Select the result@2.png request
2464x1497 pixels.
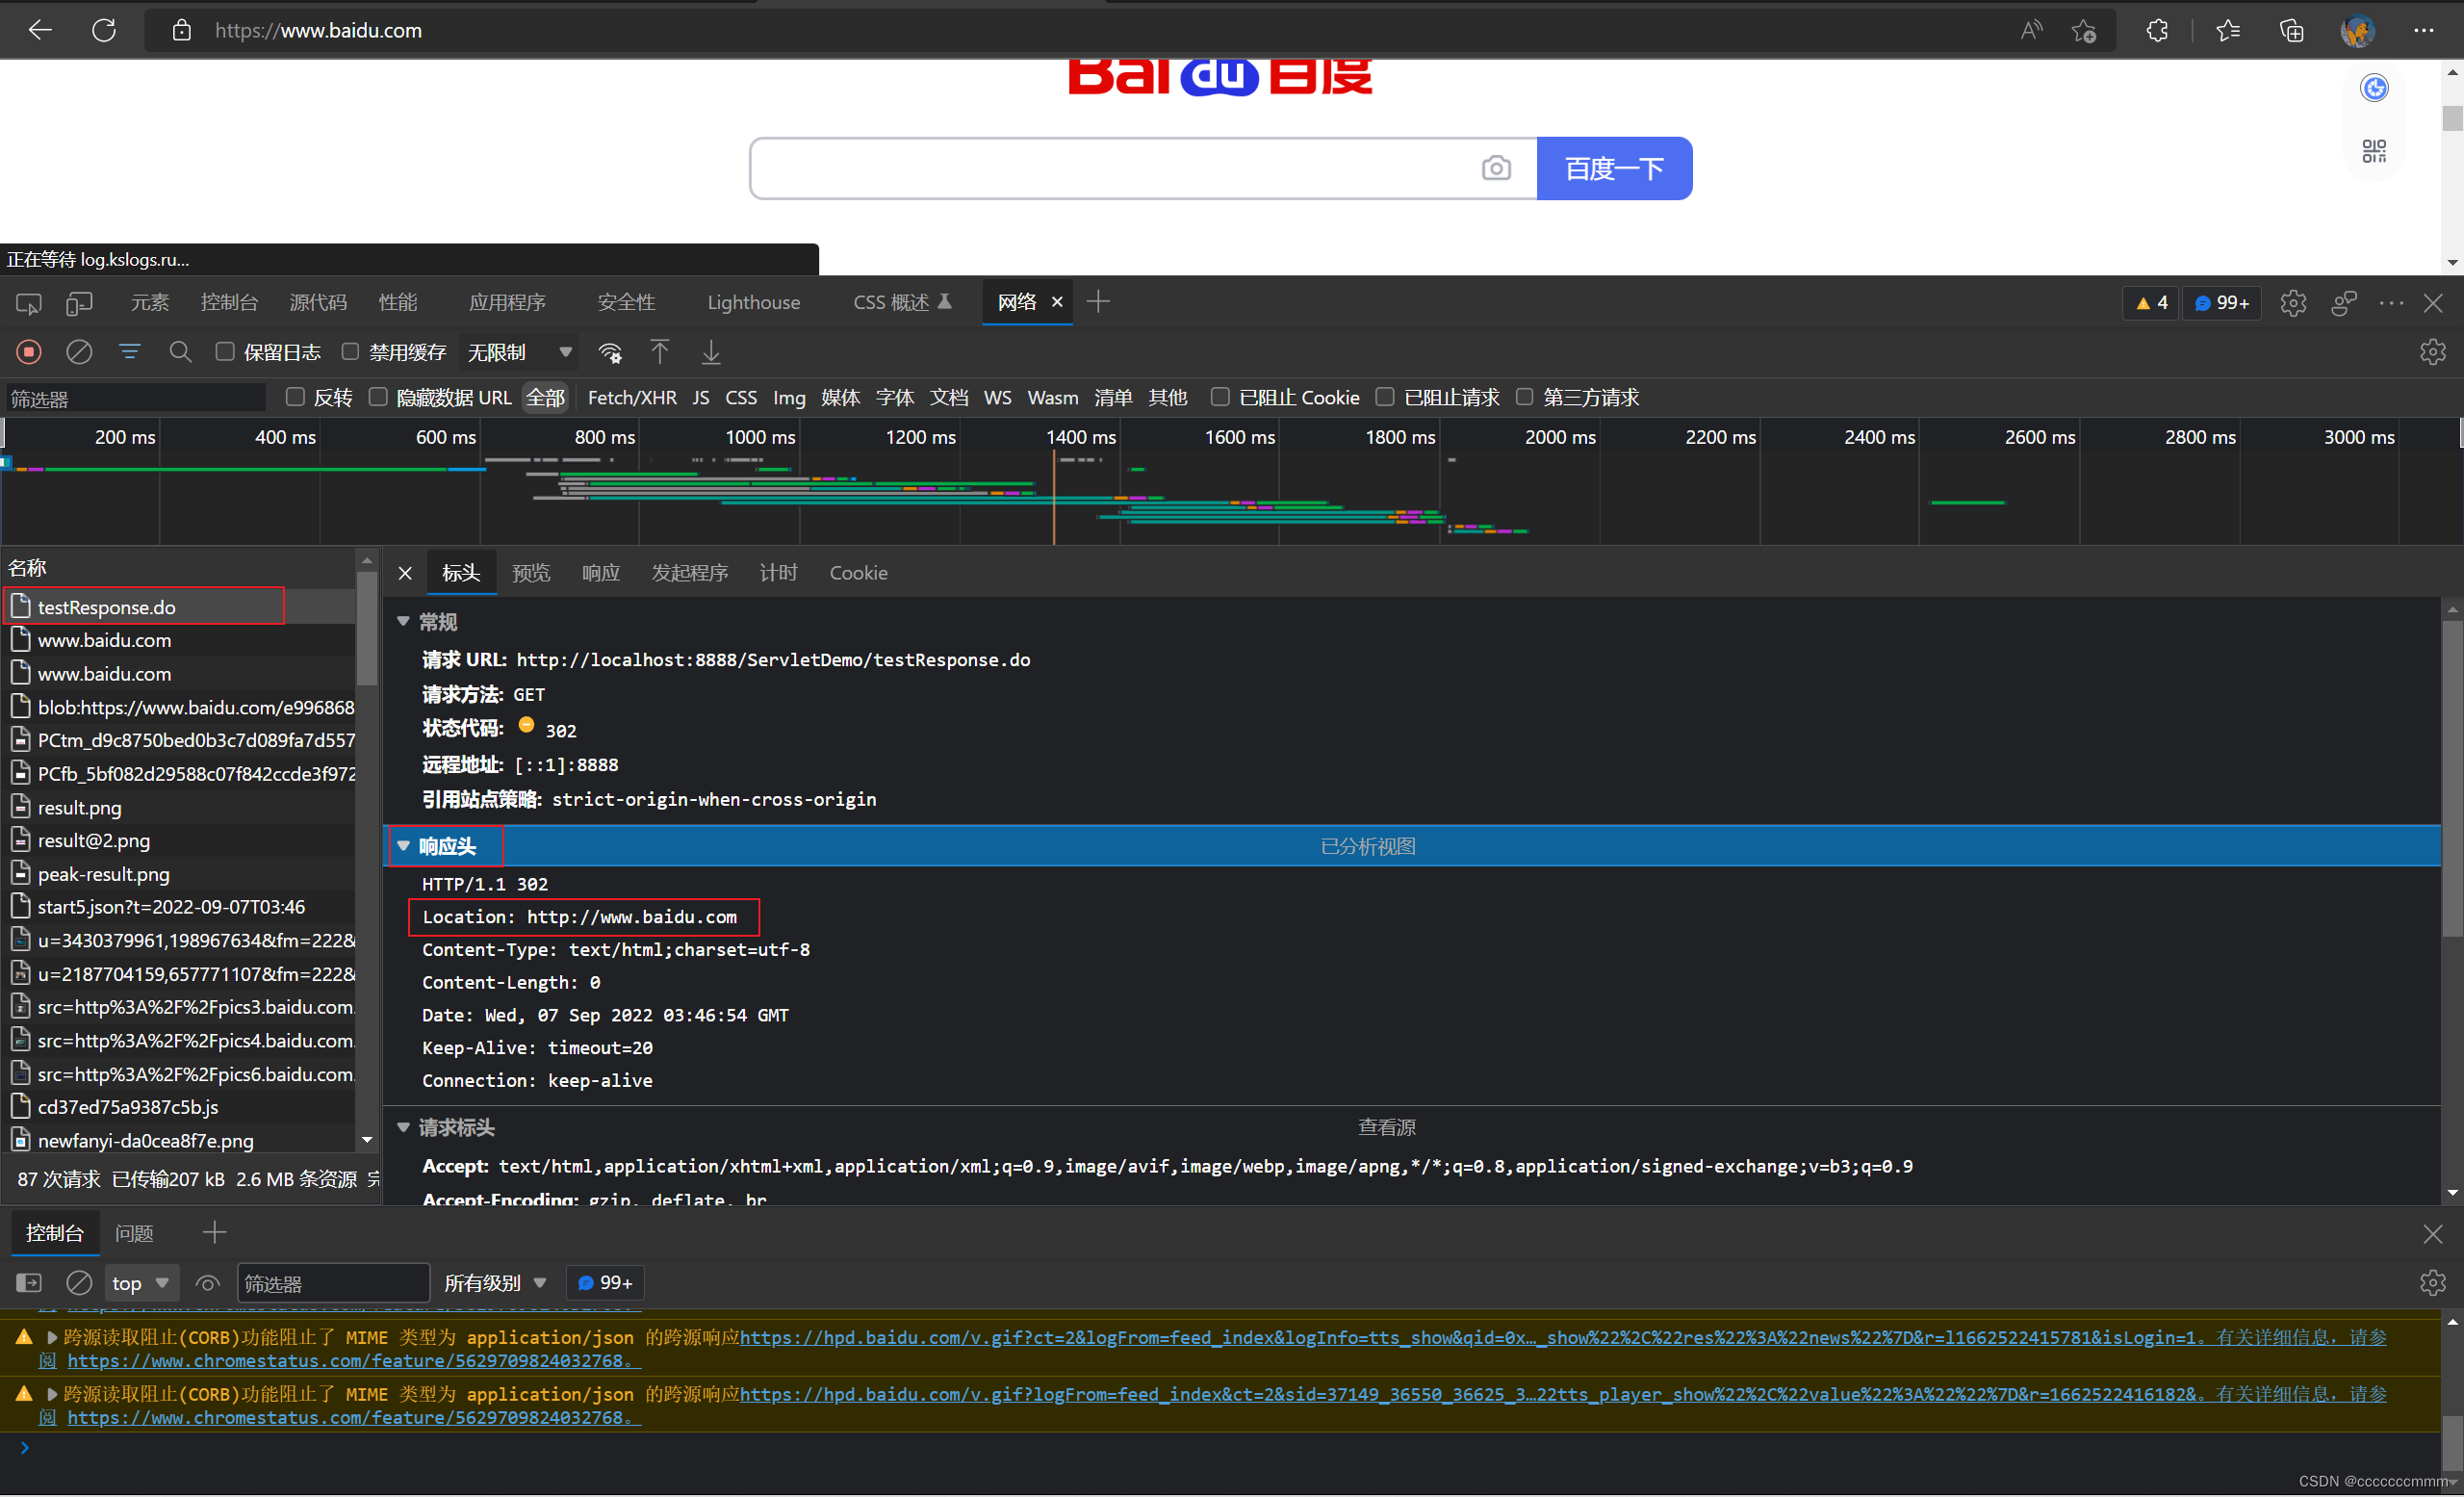180,840
